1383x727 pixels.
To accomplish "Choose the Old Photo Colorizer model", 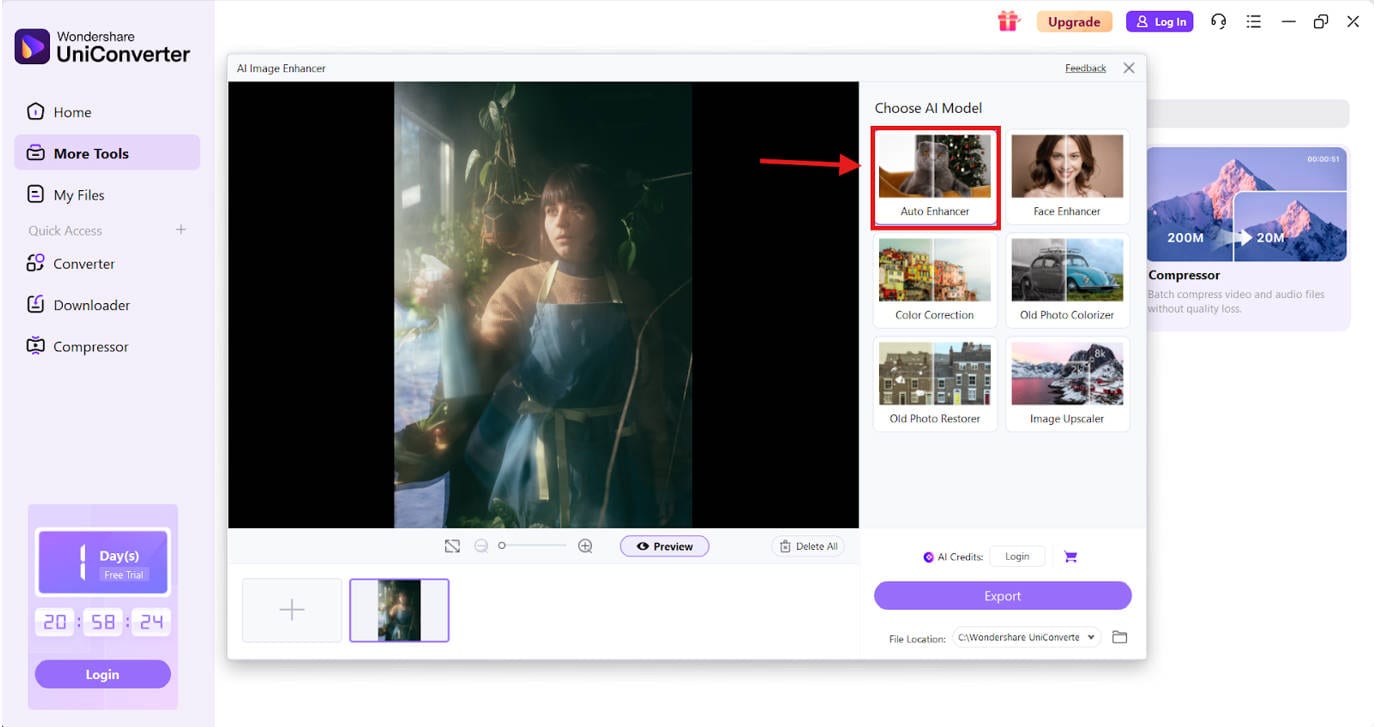I will click(x=1067, y=280).
